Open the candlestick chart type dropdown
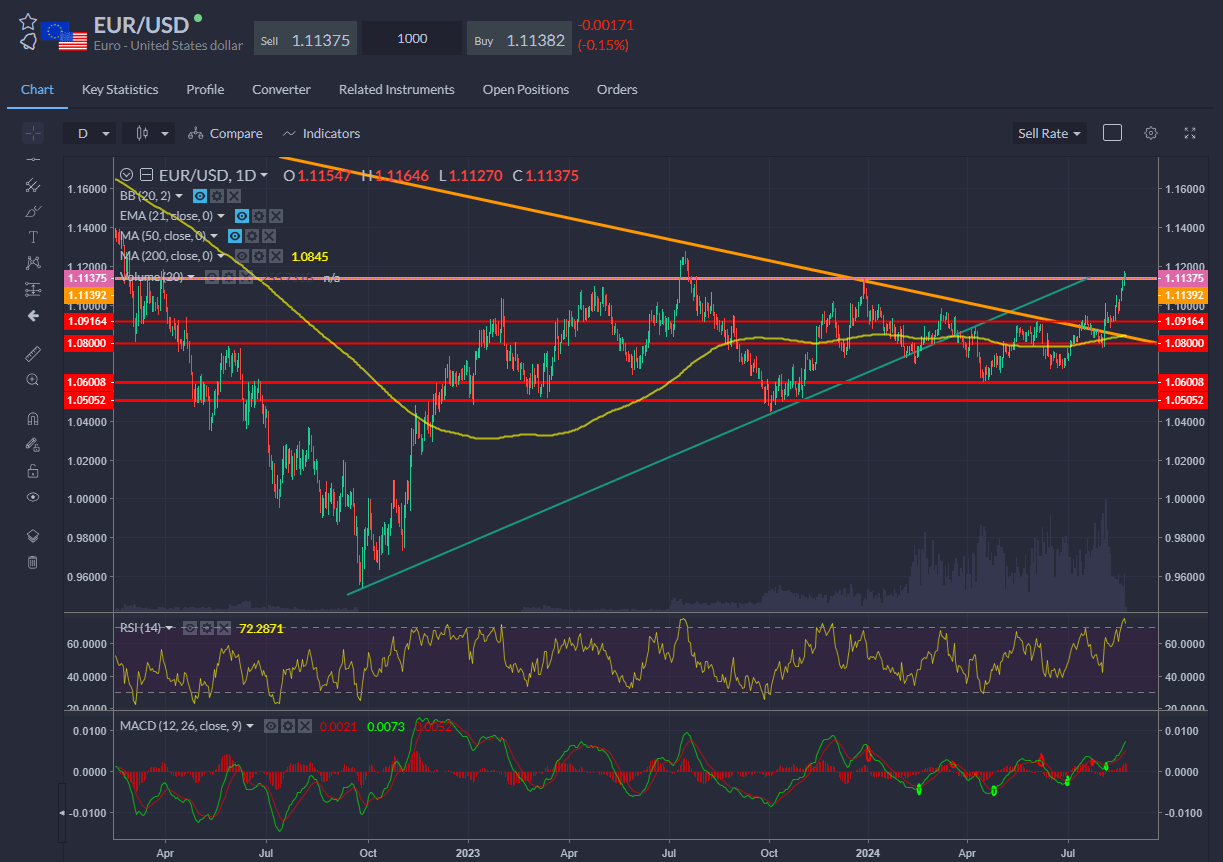 tap(148, 132)
